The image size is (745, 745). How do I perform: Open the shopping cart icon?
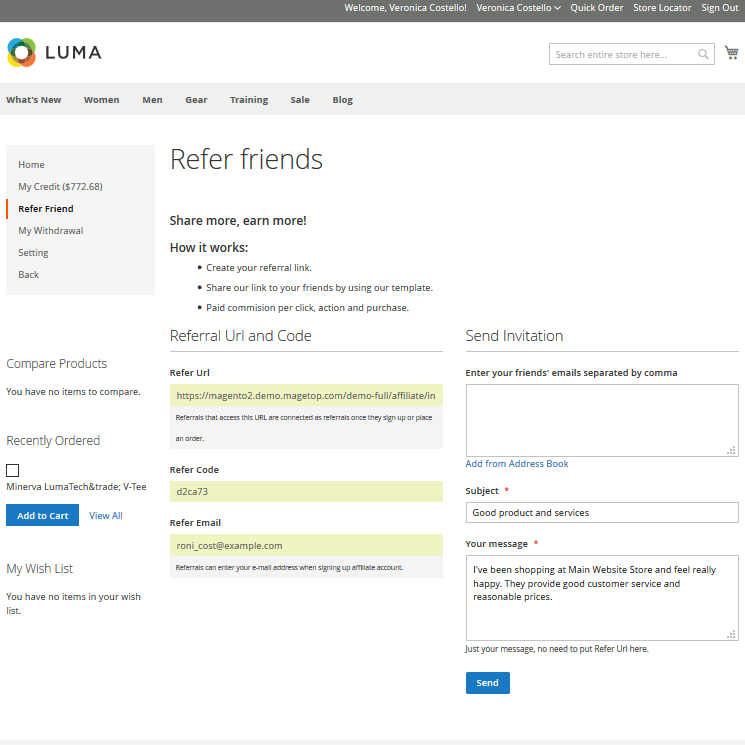coord(732,53)
